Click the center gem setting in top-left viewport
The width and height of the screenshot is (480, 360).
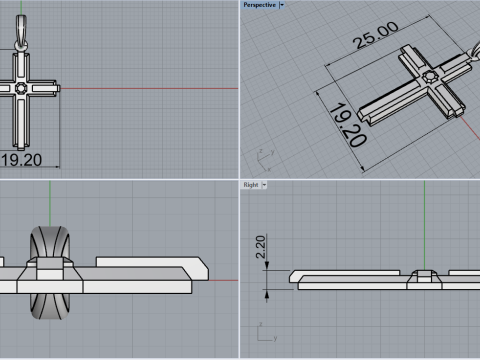(x=21, y=89)
